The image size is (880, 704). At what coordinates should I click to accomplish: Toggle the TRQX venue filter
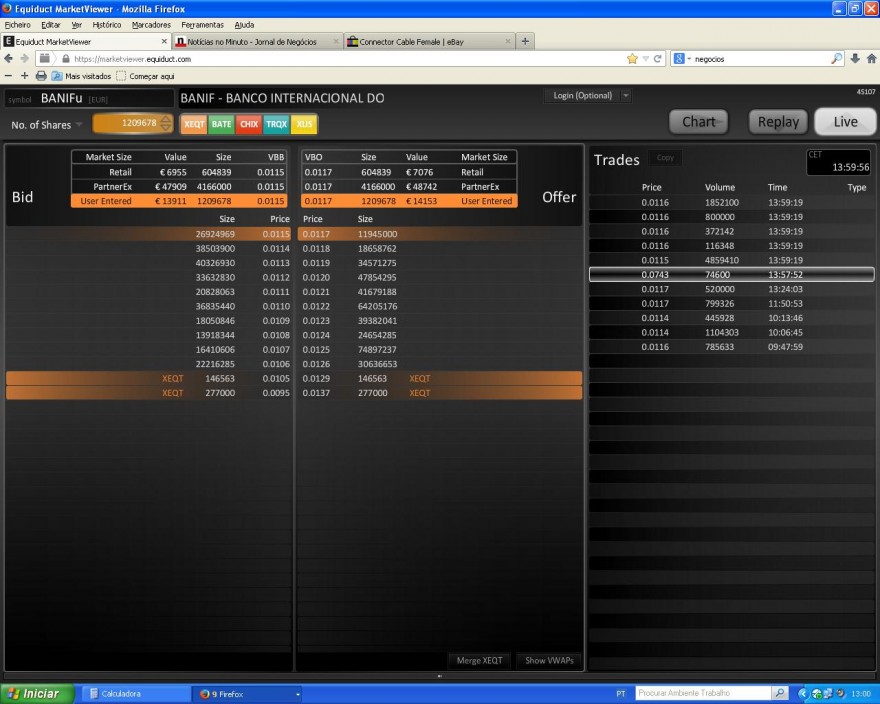tap(276, 124)
